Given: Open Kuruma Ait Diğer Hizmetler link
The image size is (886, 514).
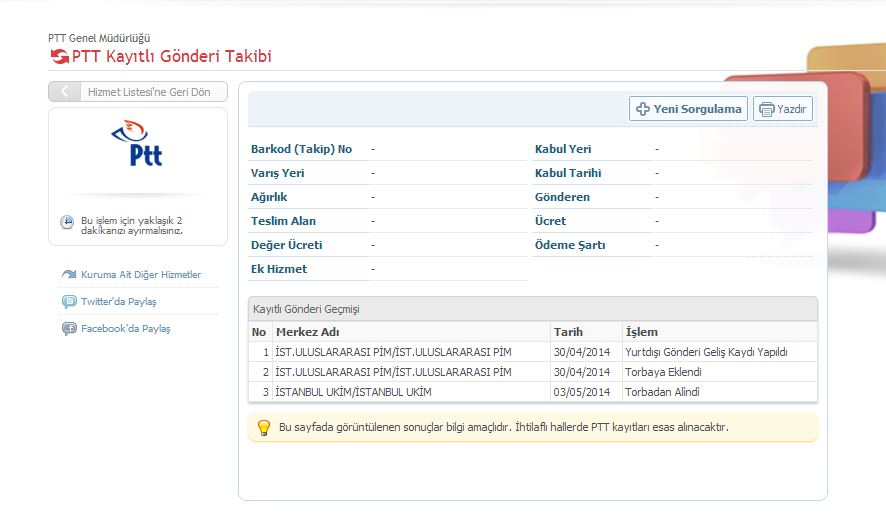Looking at the screenshot, I should tap(141, 275).
